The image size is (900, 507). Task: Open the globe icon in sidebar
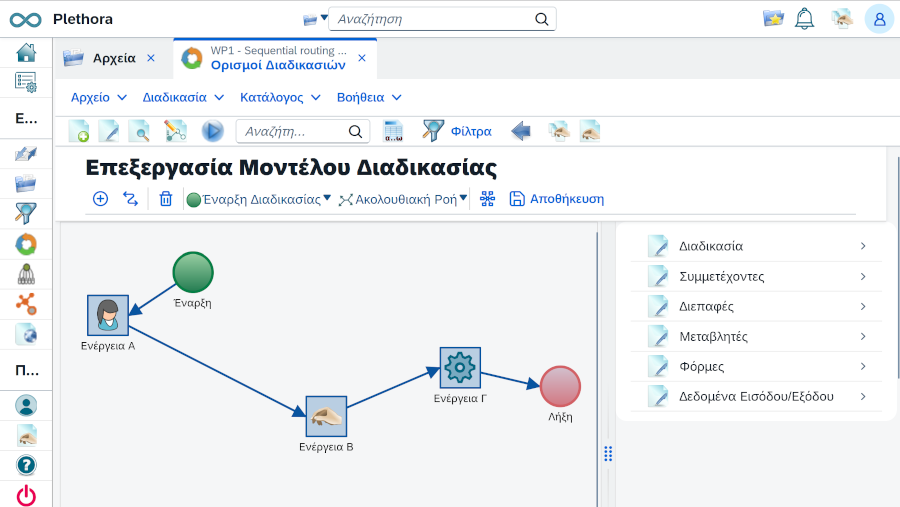click(x=26, y=334)
